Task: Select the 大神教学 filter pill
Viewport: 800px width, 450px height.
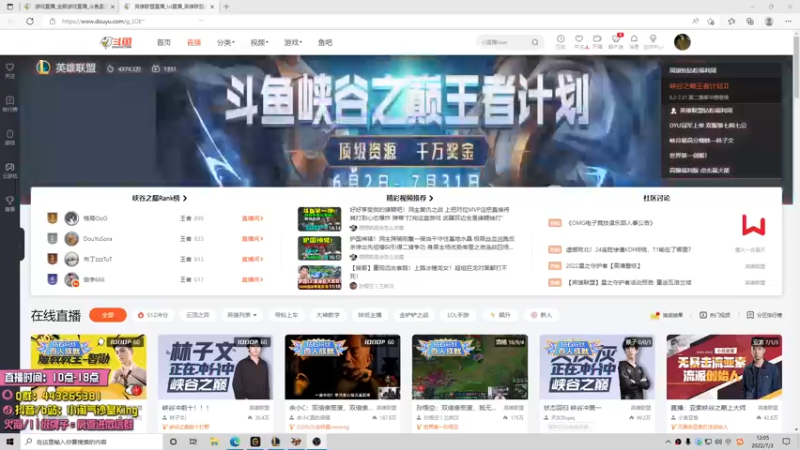Action: point(328,315)
